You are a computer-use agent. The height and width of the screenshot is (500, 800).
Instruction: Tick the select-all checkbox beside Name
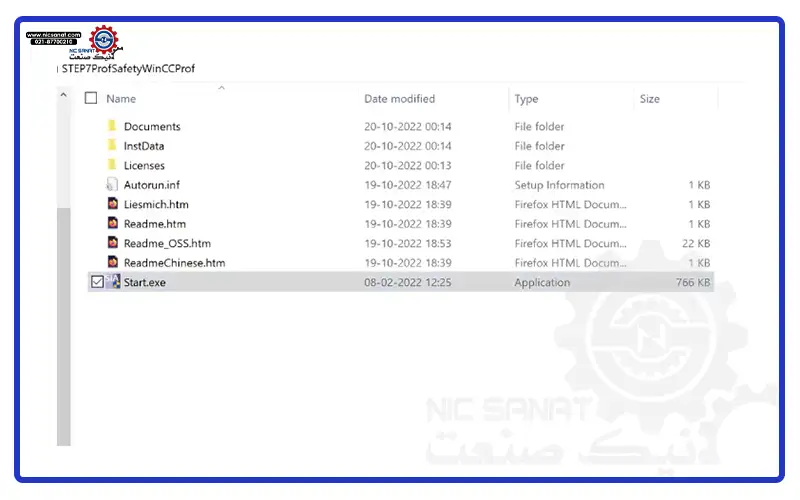tap(91, 98)
